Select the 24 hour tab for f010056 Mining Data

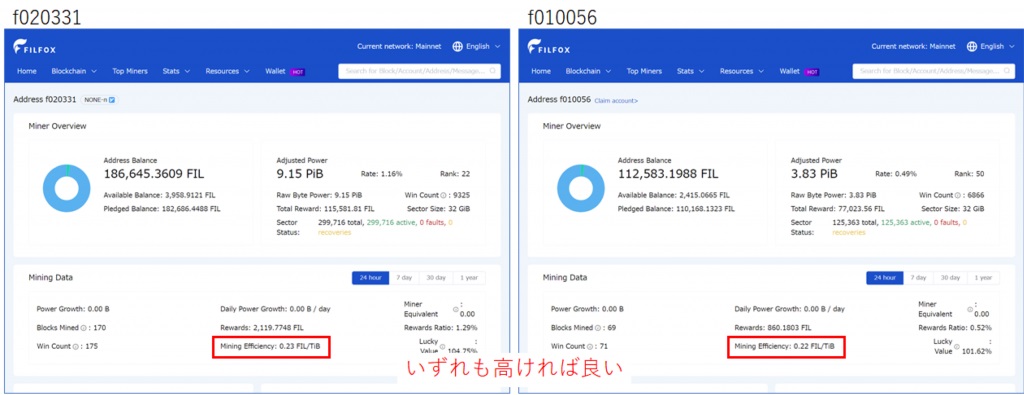(885, 277)
